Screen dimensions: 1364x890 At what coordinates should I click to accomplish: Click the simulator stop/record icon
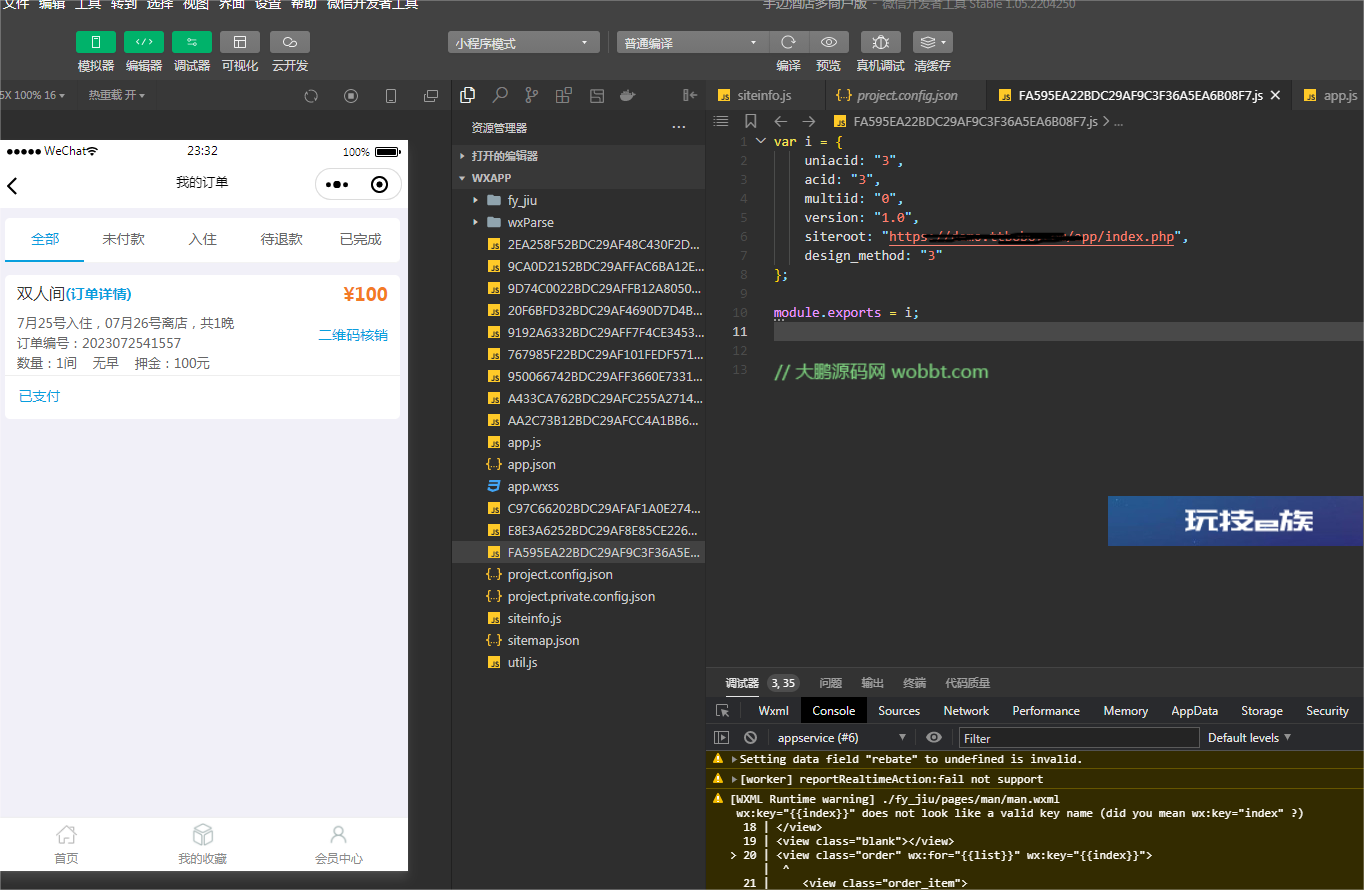351,96
